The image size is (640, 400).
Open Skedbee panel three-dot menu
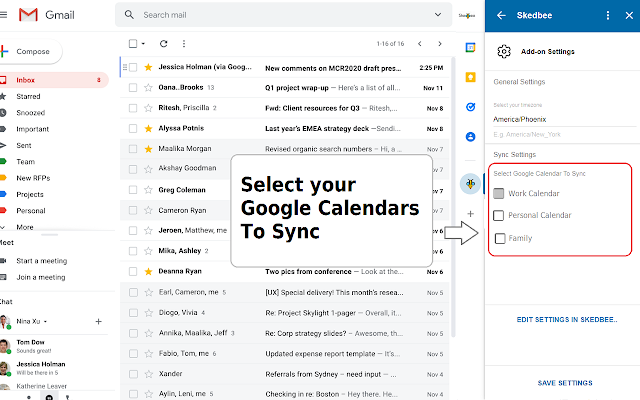coord(608,15)
